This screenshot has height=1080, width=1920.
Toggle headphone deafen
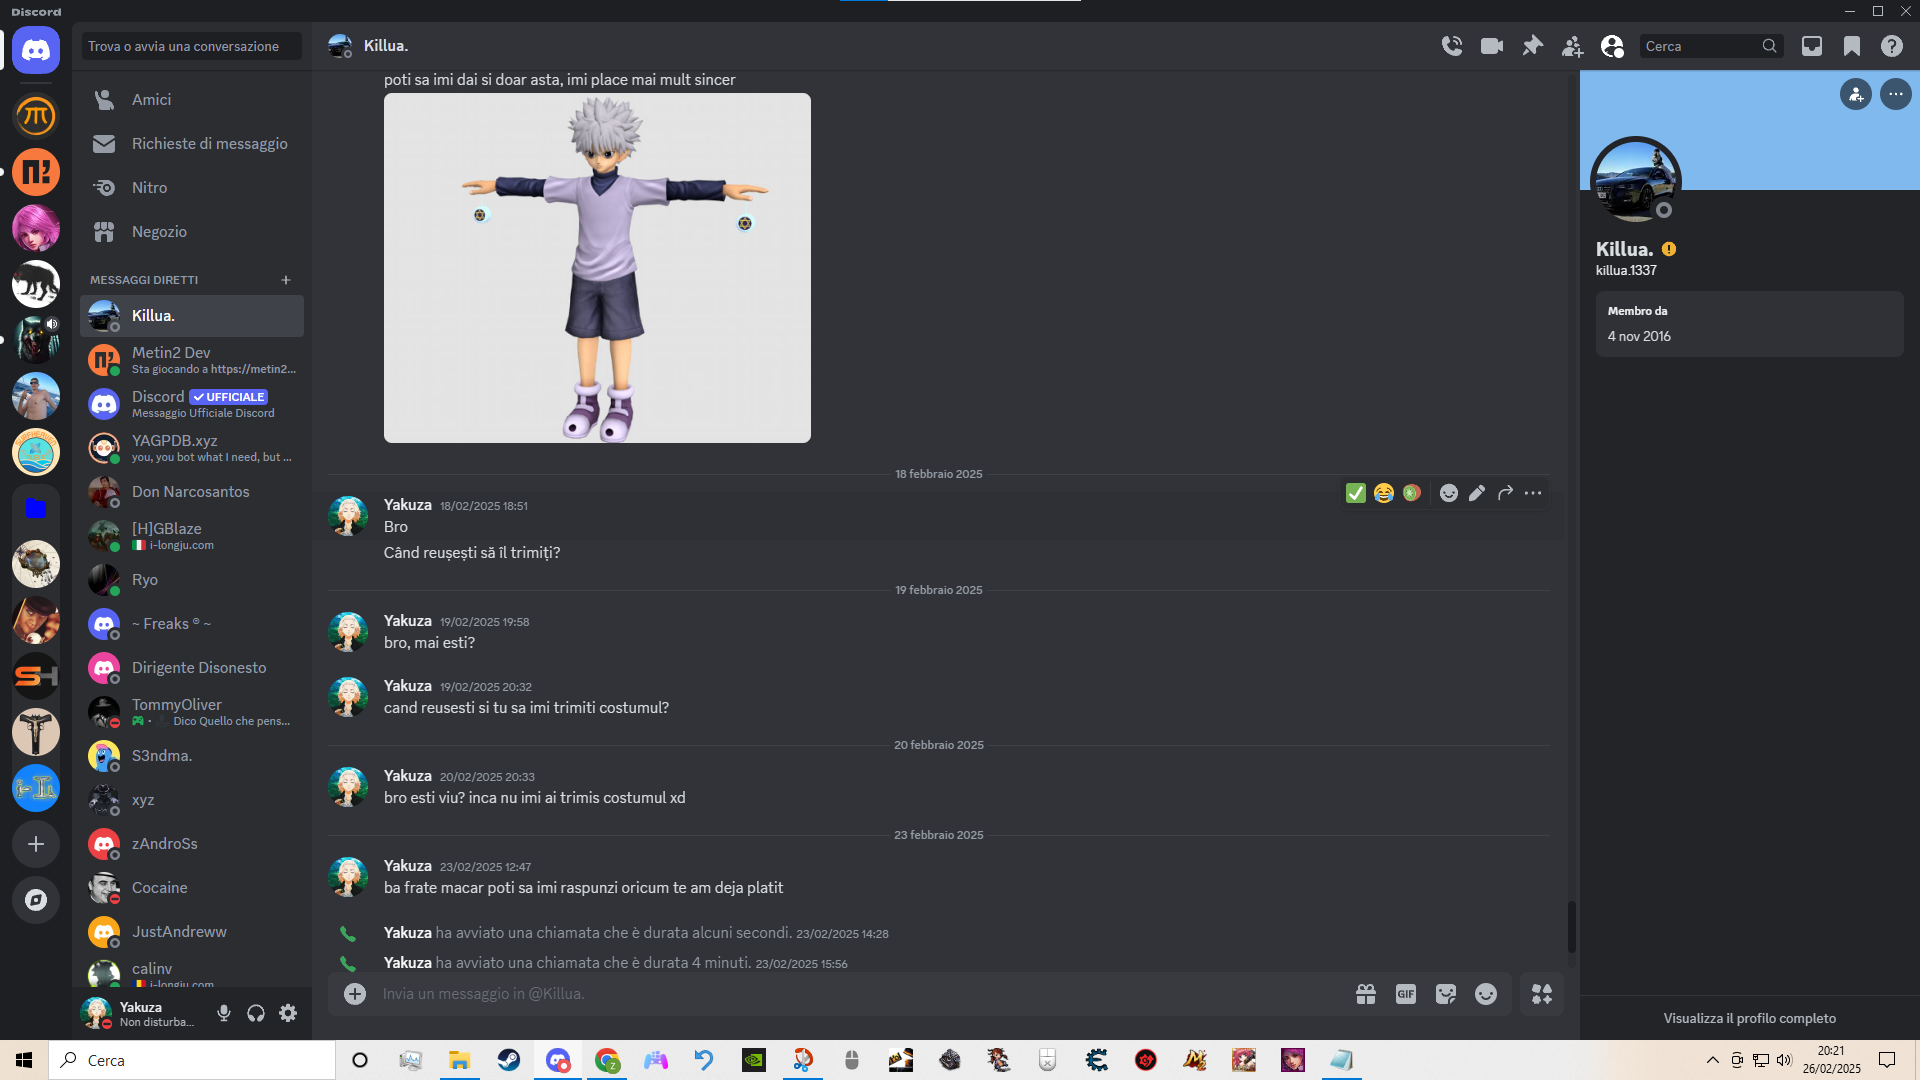point(256,1013)
